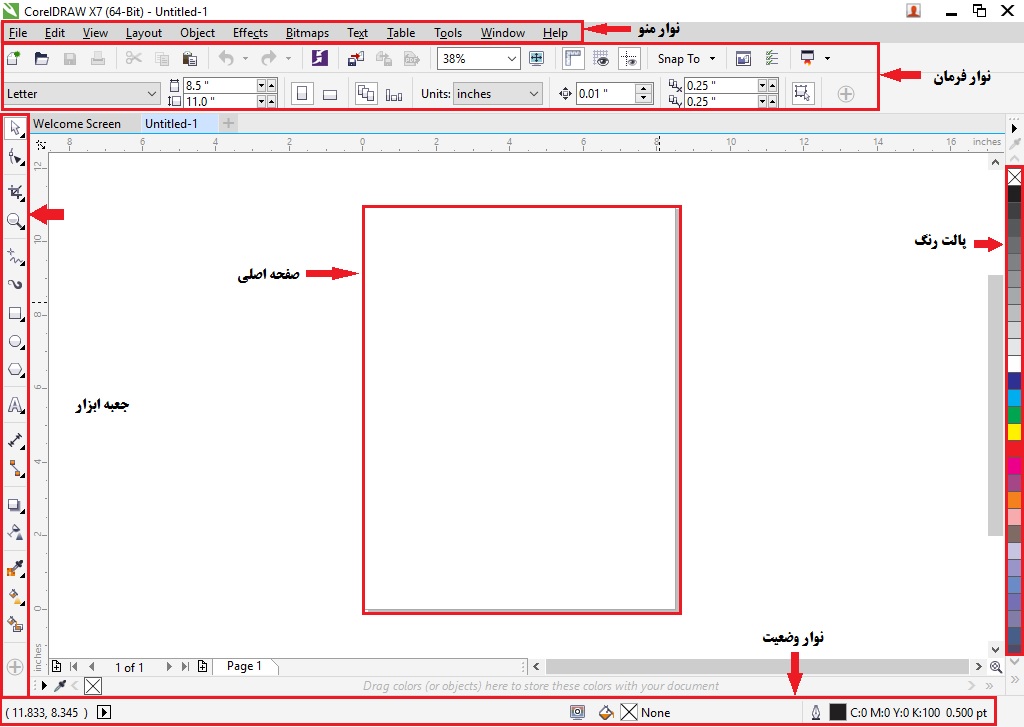1024x727 pixels.
Task: Select the Interactive Fill tool
Action: [x=15, y=596]
